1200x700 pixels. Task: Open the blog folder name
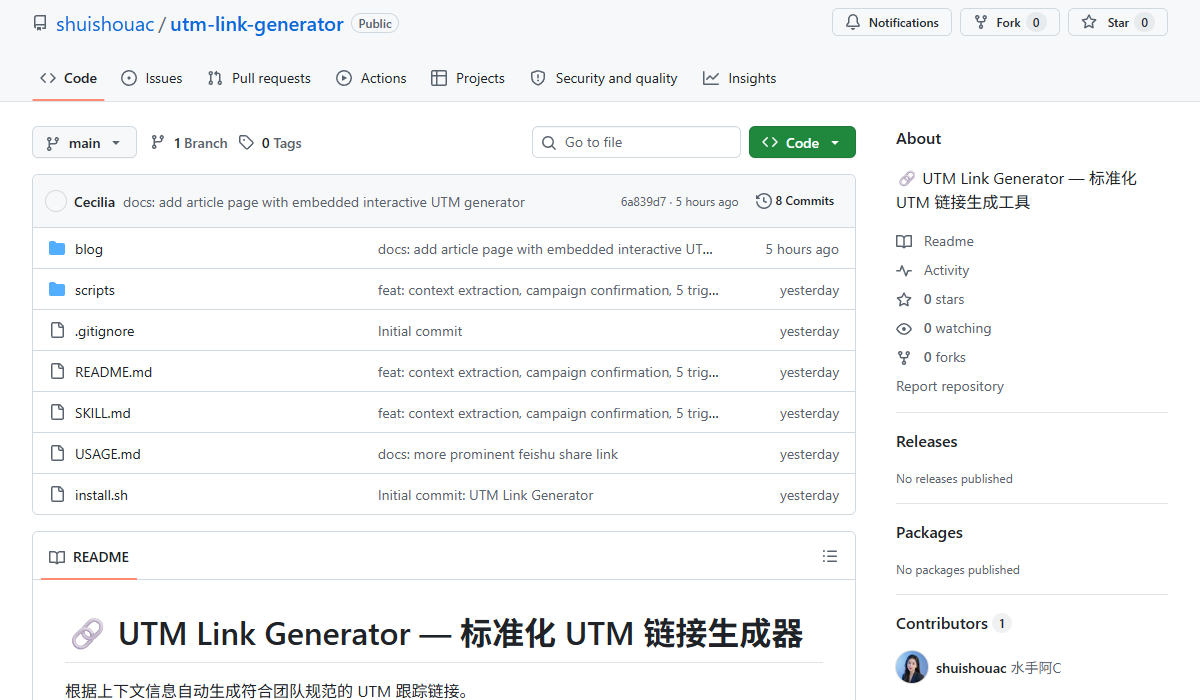click(x=89, y=249)
